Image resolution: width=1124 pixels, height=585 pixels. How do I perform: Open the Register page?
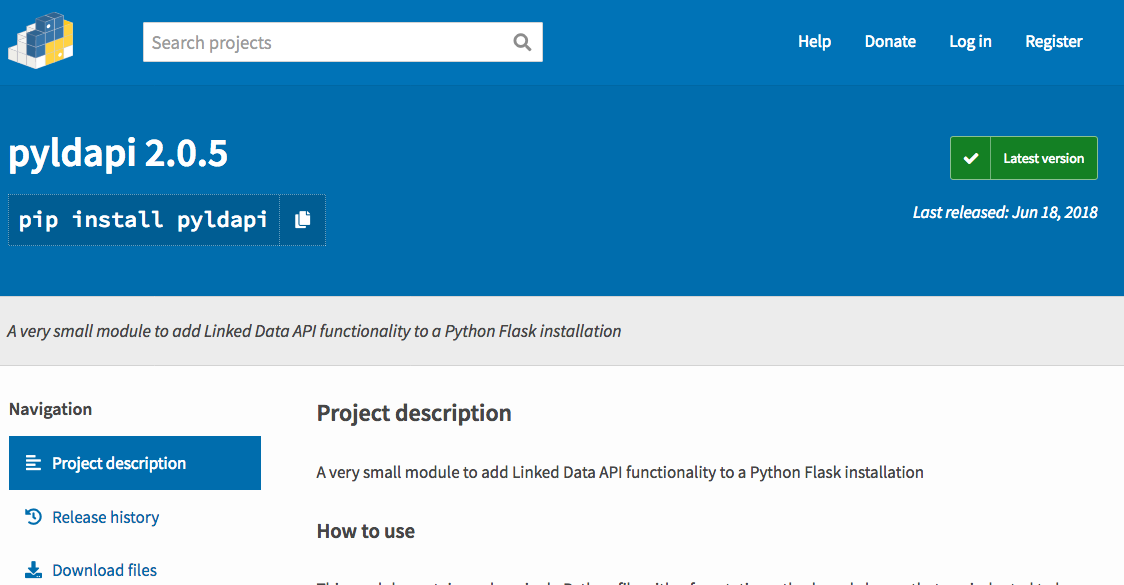coord(1054,42)
